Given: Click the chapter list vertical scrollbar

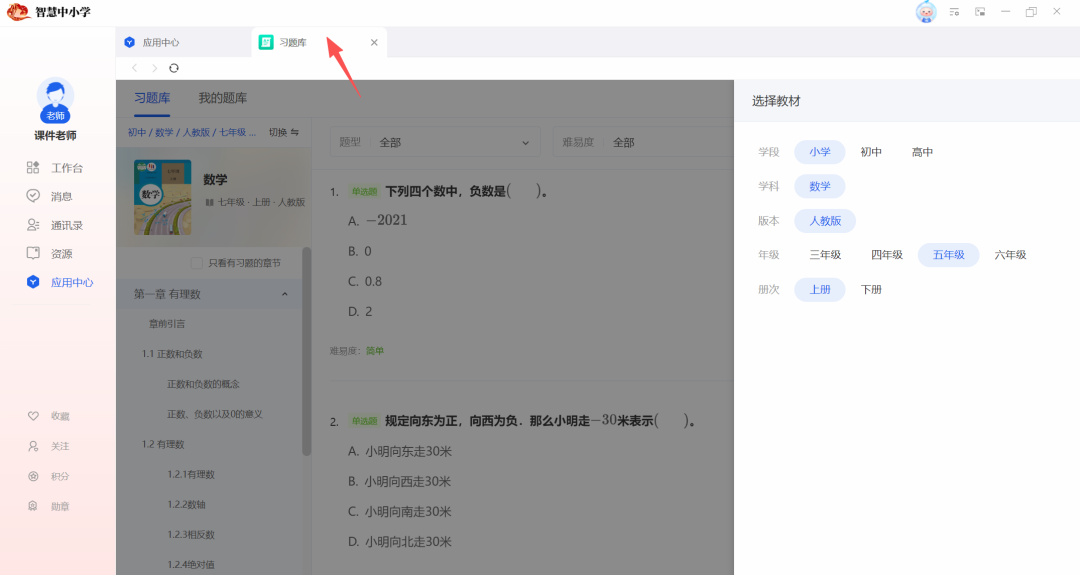Looking at the screenshot, I should [x=306, y=350].
